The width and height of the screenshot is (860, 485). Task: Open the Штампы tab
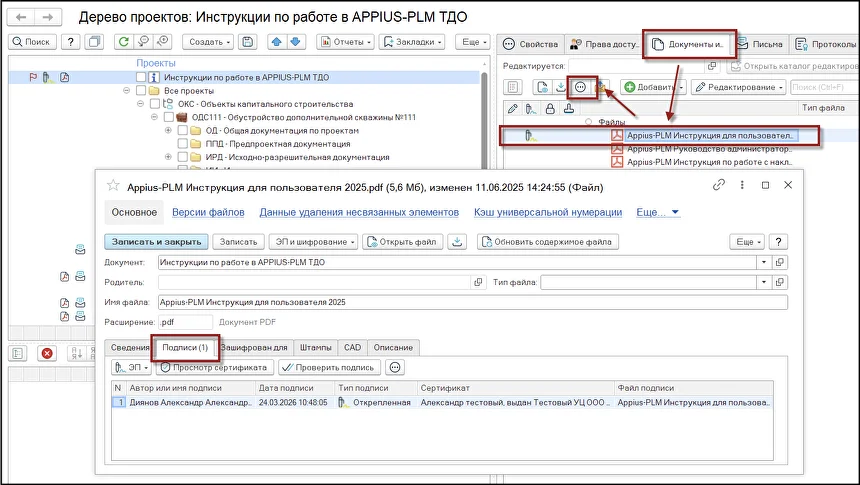315,347
